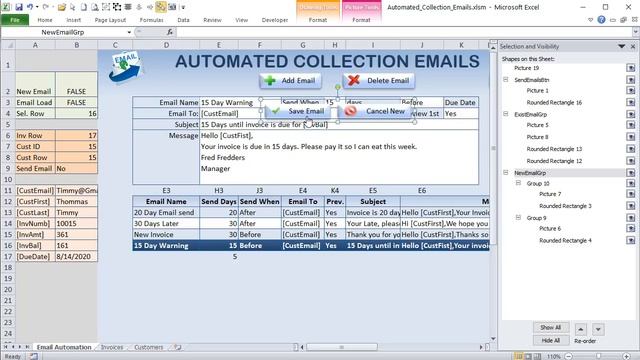The width and height of the screenshot is (640, 360).
Task: Click the Select All corner of the grid
Action: point(8,45)
